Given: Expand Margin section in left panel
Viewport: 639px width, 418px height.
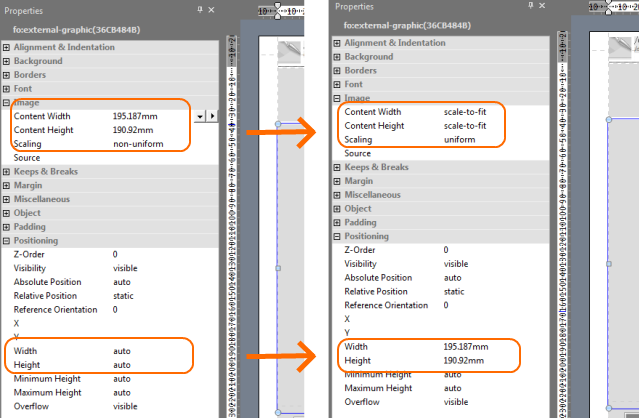Looking at the screenshot, I should coord(6,185).
